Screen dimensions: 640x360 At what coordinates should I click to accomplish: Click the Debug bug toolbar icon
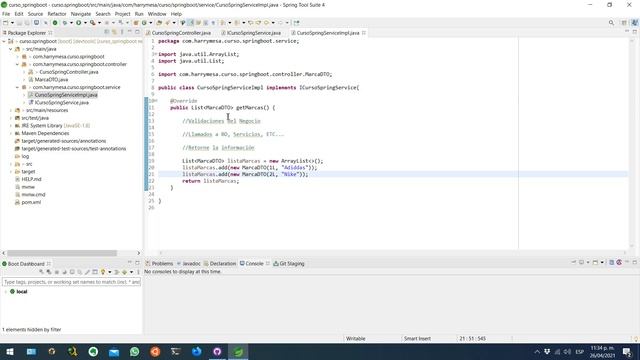coord(65,22)
